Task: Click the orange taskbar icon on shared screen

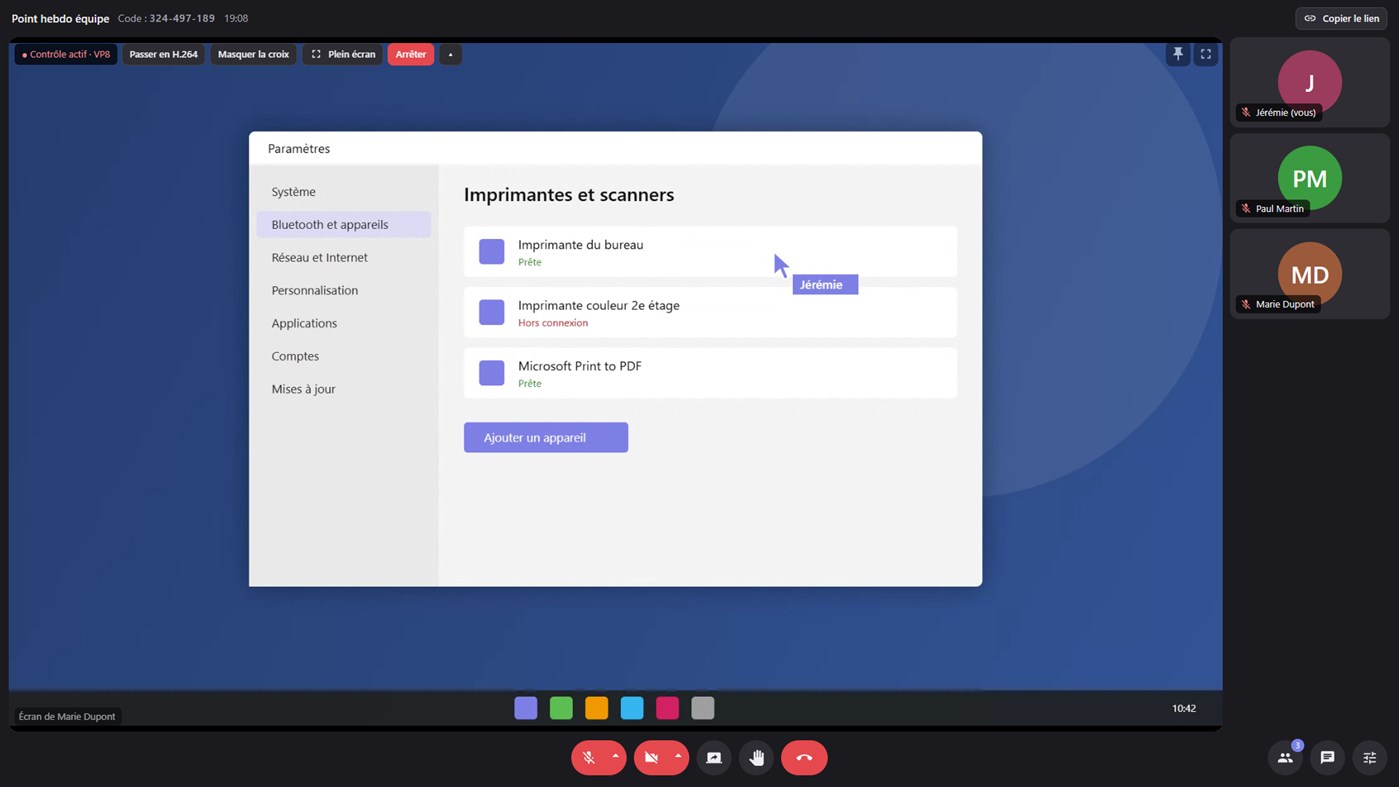Action: coord(597,708)
